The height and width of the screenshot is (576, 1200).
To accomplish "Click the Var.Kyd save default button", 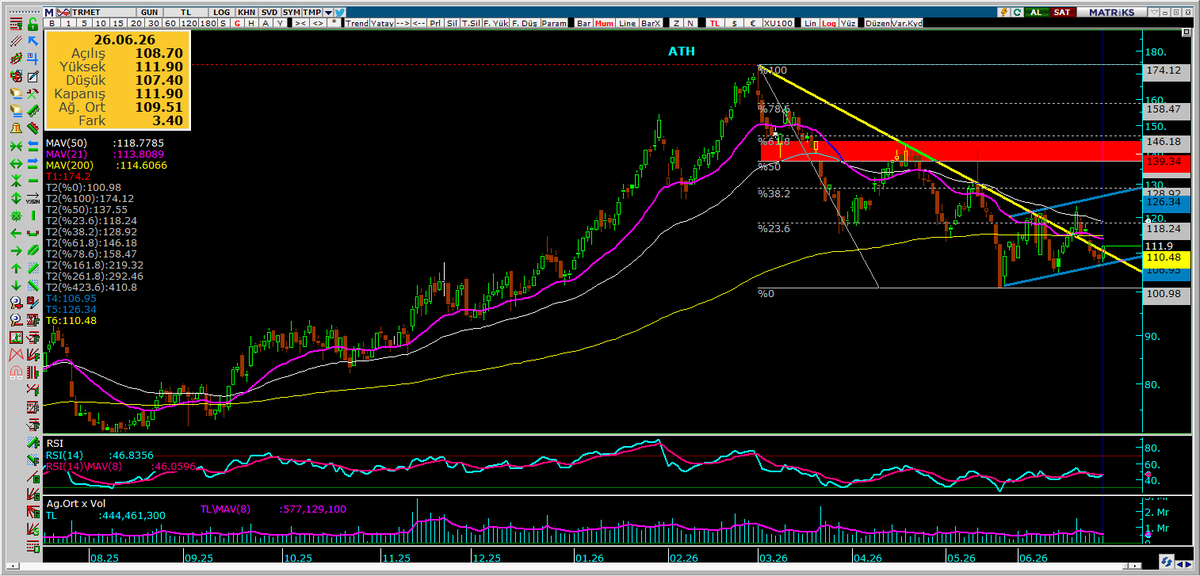I will pos(907,23).
